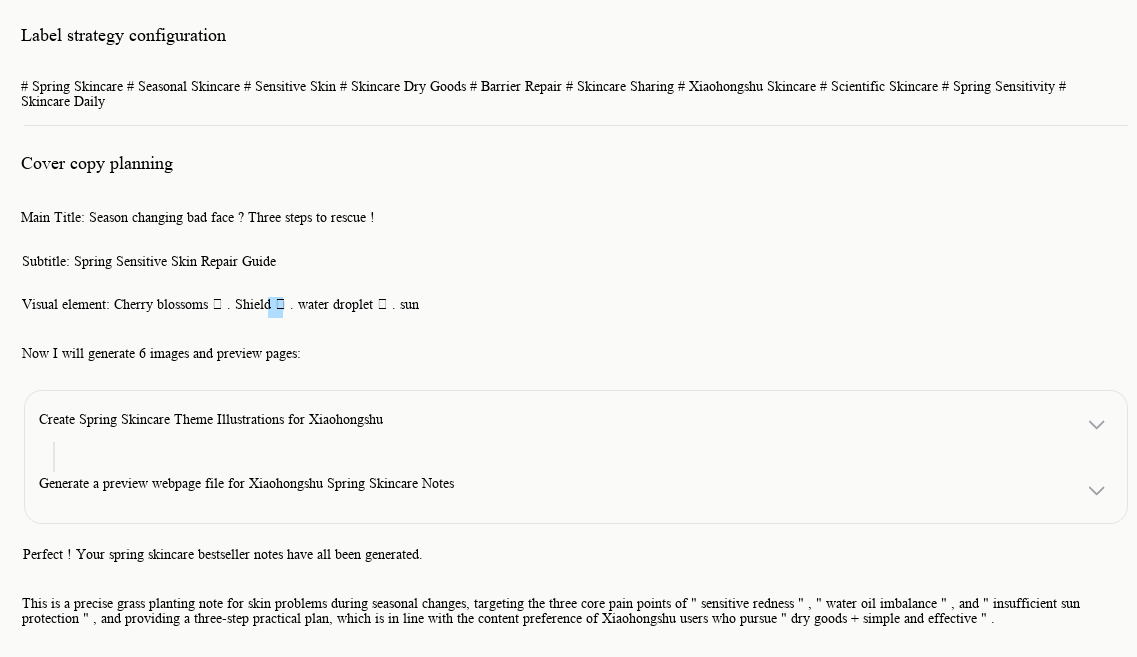Select the # Spring Skincare hashtag

(x=72, y=86)
